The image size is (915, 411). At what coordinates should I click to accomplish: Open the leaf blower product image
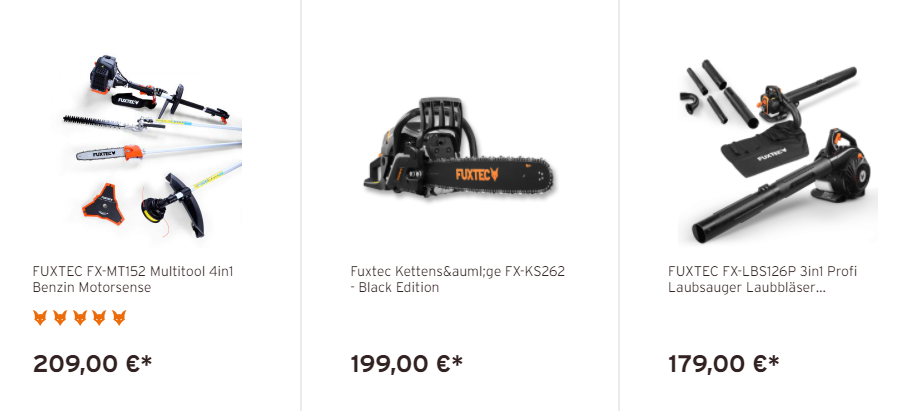point(777,148)
